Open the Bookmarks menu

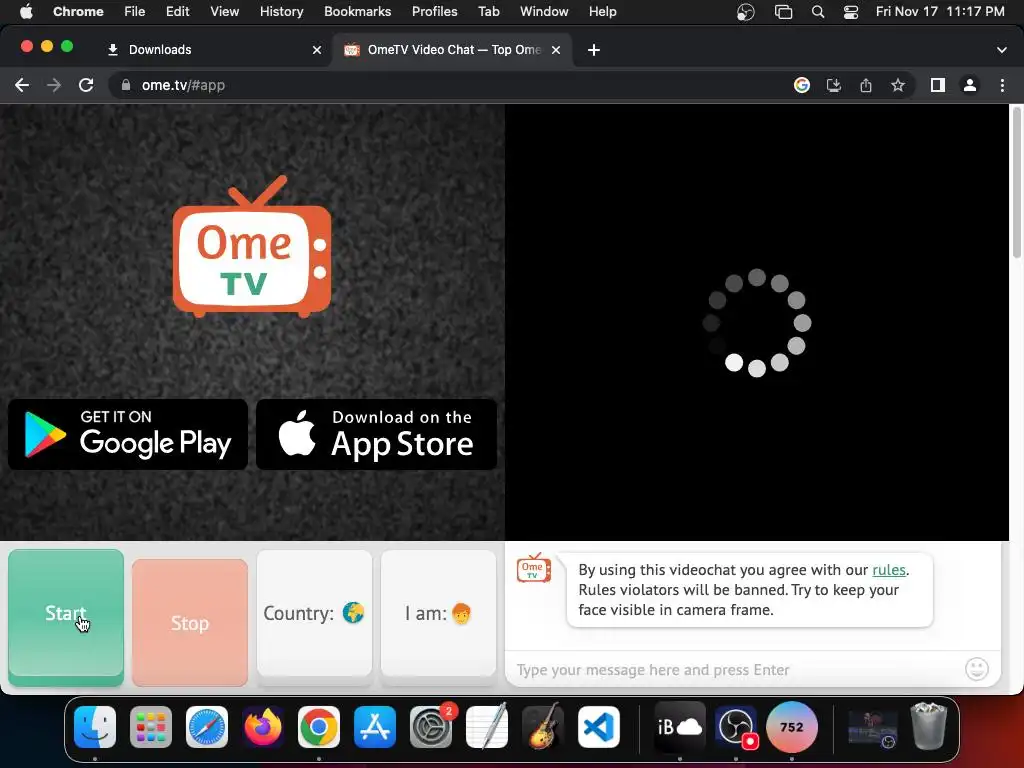(357, 11)
